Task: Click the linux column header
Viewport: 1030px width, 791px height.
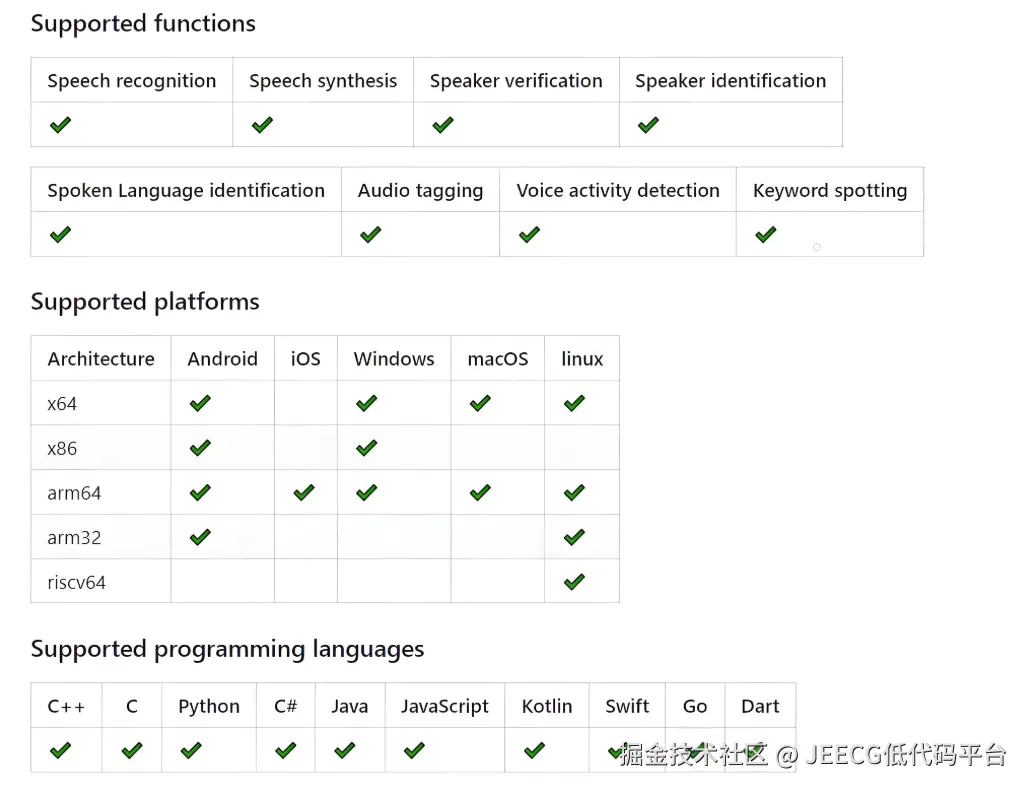Action: (x=582, y=359)
